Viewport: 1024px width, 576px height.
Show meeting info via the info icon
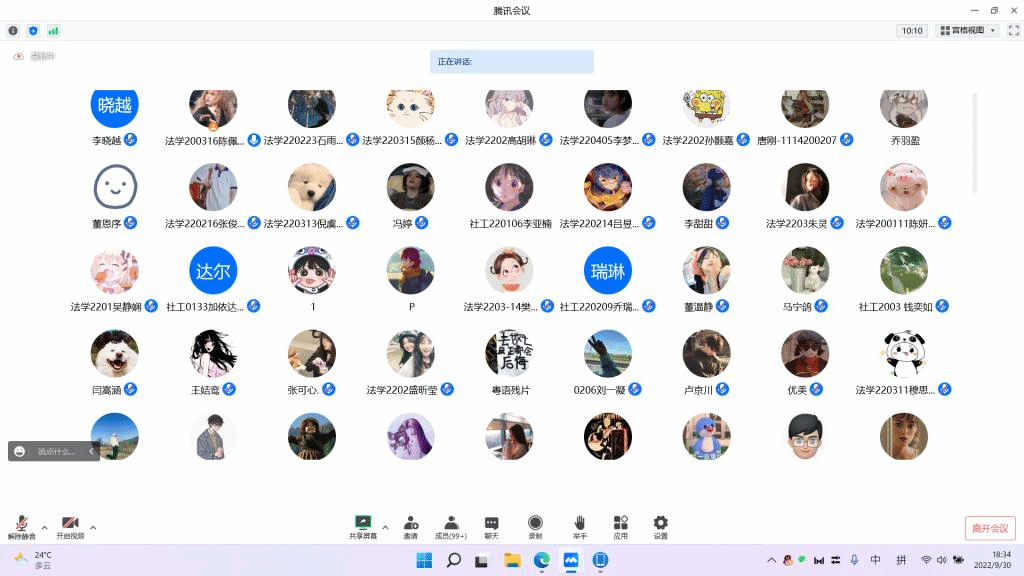[x=13, y=31]
